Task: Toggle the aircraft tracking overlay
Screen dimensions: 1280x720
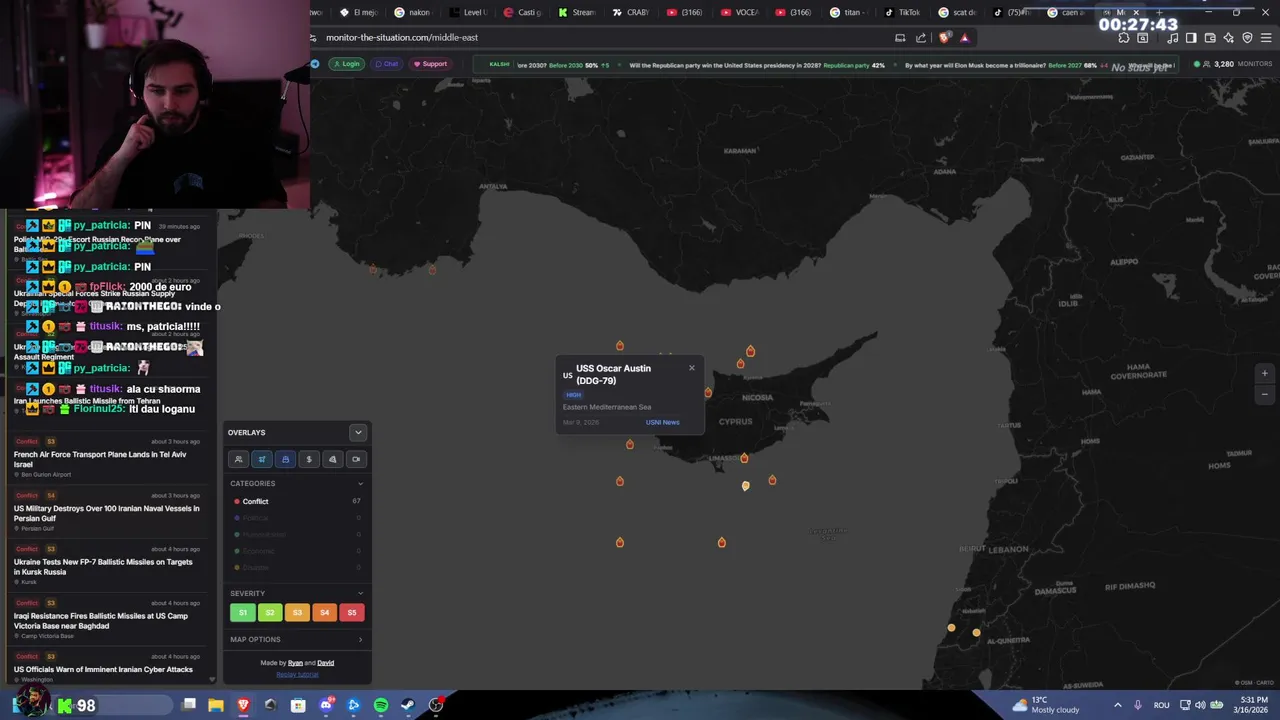Action: (261, 459)
